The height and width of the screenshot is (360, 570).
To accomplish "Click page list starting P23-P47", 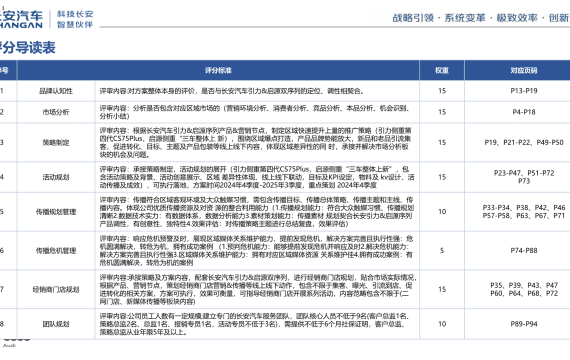I will tap(524, 177).
